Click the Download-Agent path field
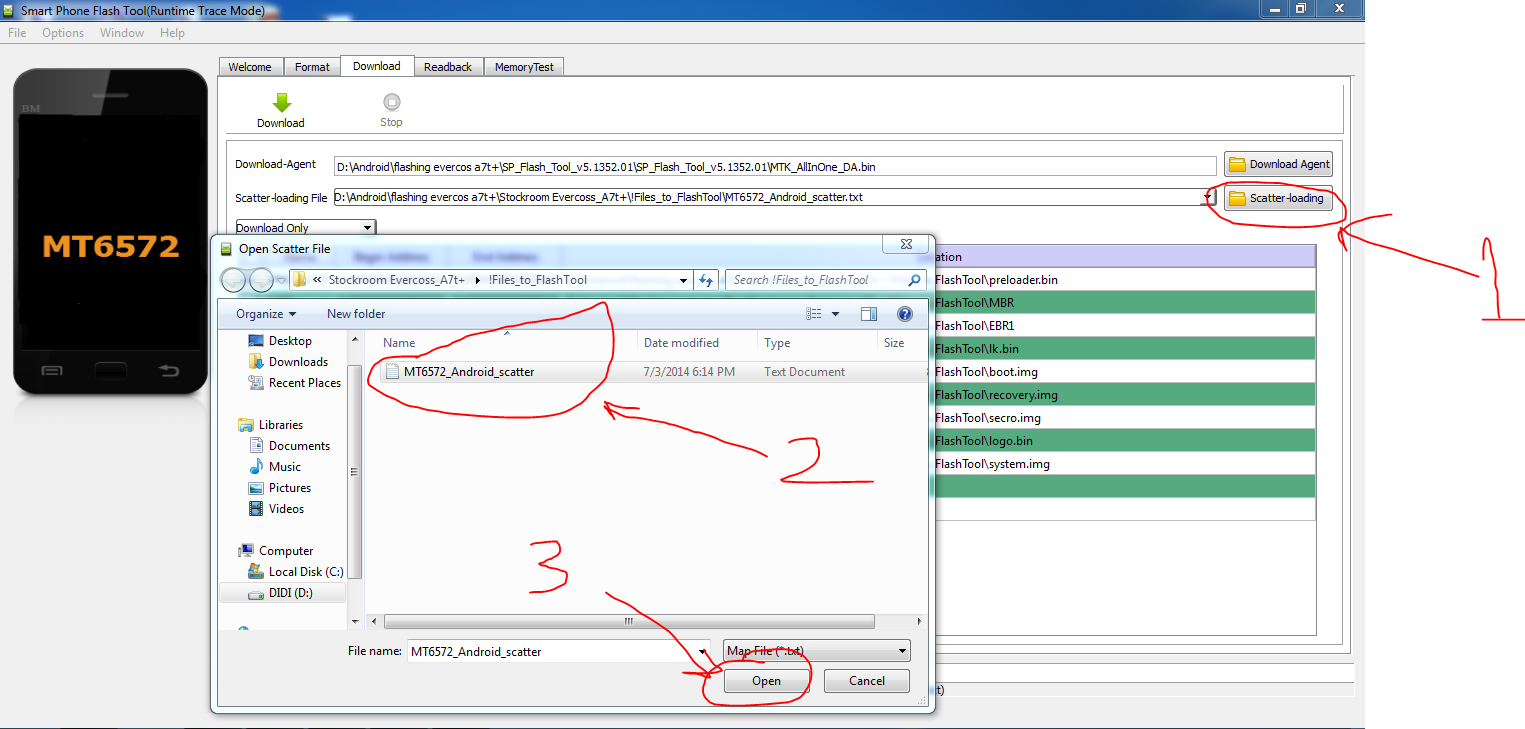 pyautogui.click(x=775, y=165)
